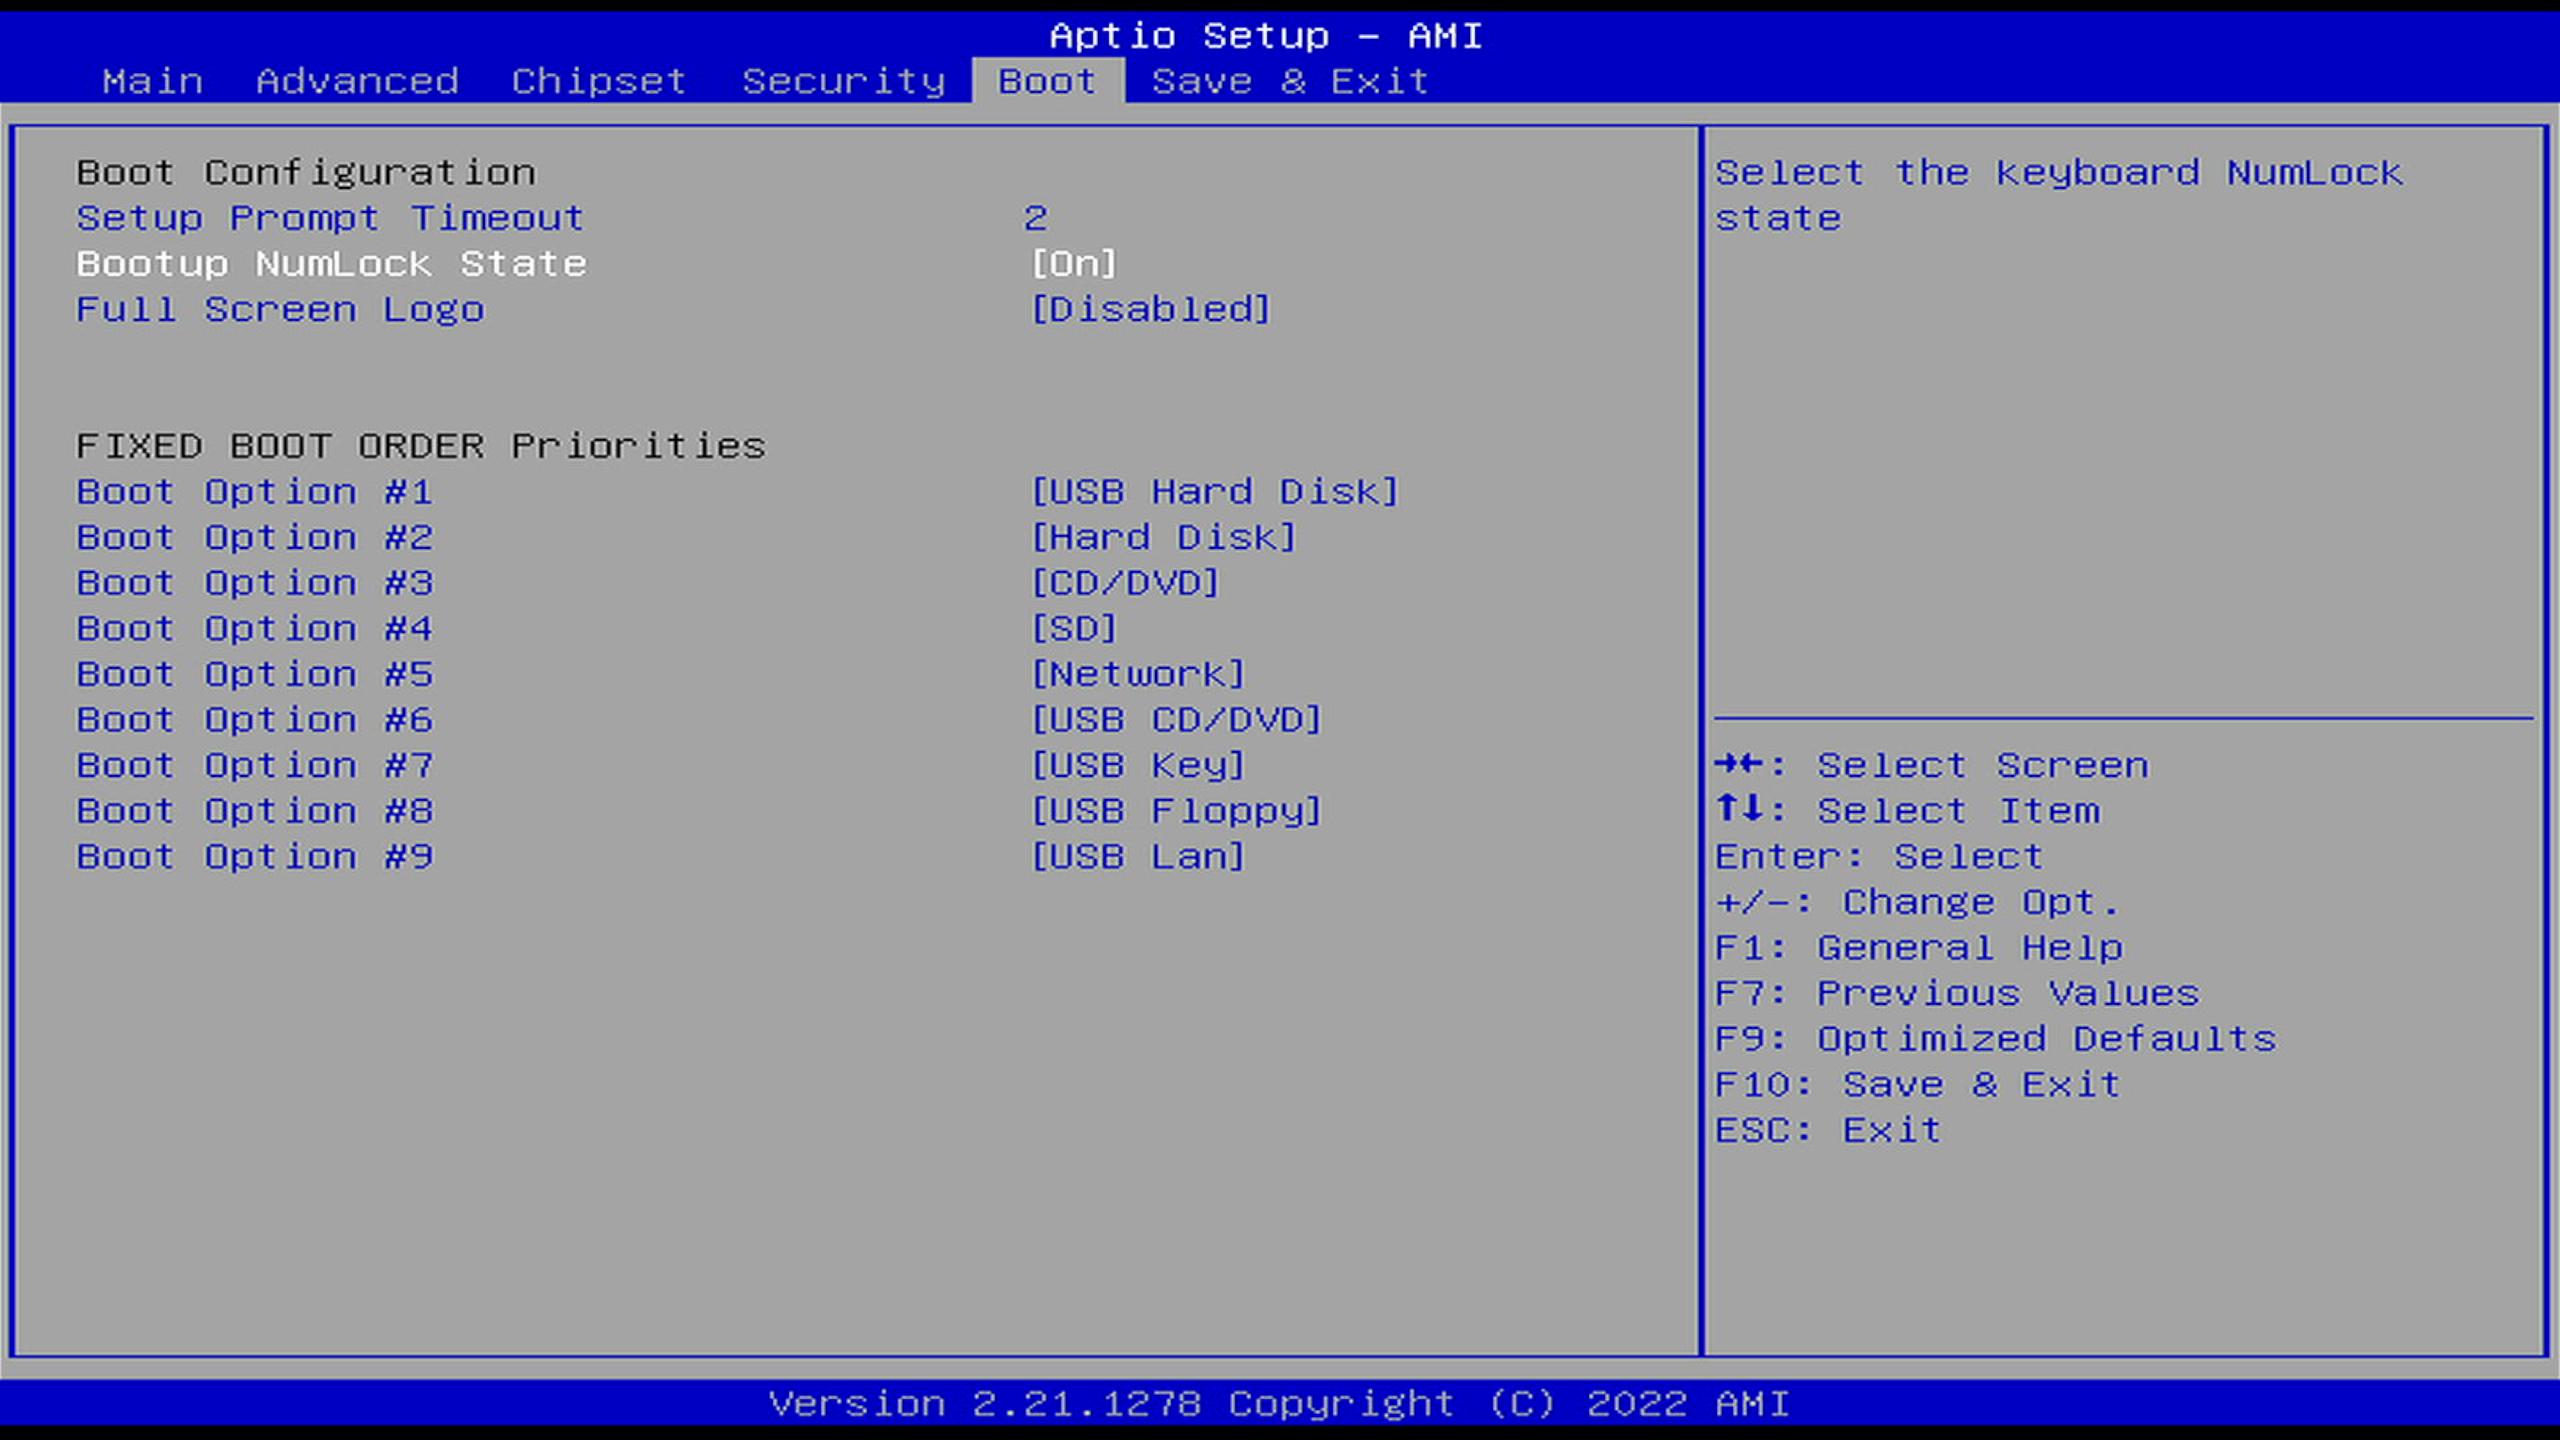Open Boot Option #1 USB Hard Disk dropdown

click(1214, 492)
